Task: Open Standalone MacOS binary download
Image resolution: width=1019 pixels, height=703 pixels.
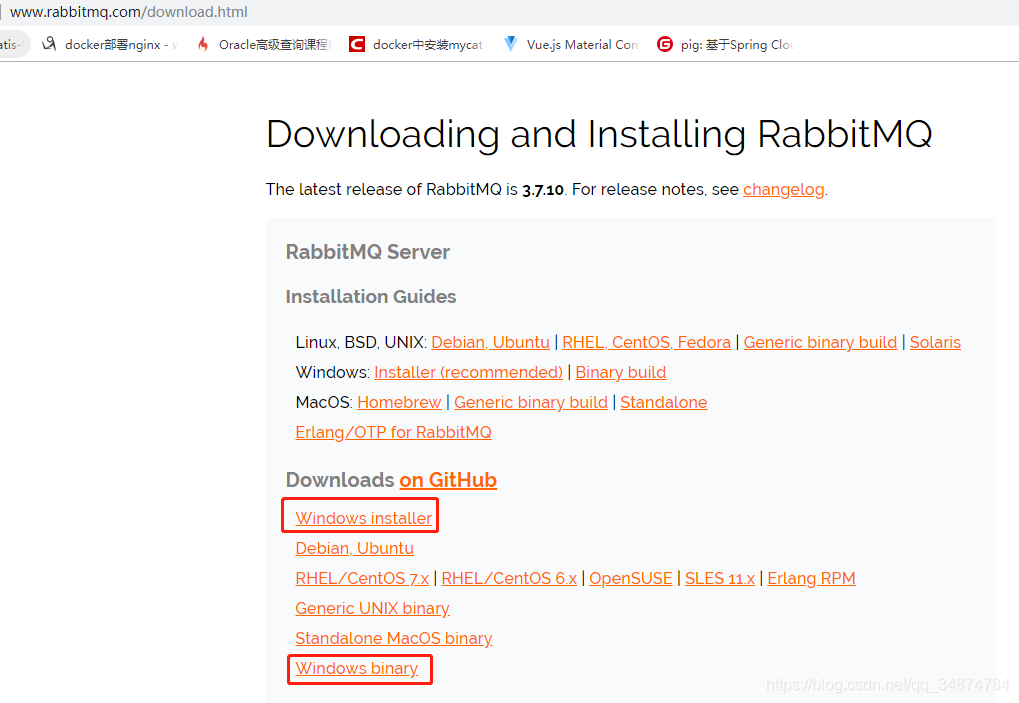Action: (394, 638)
